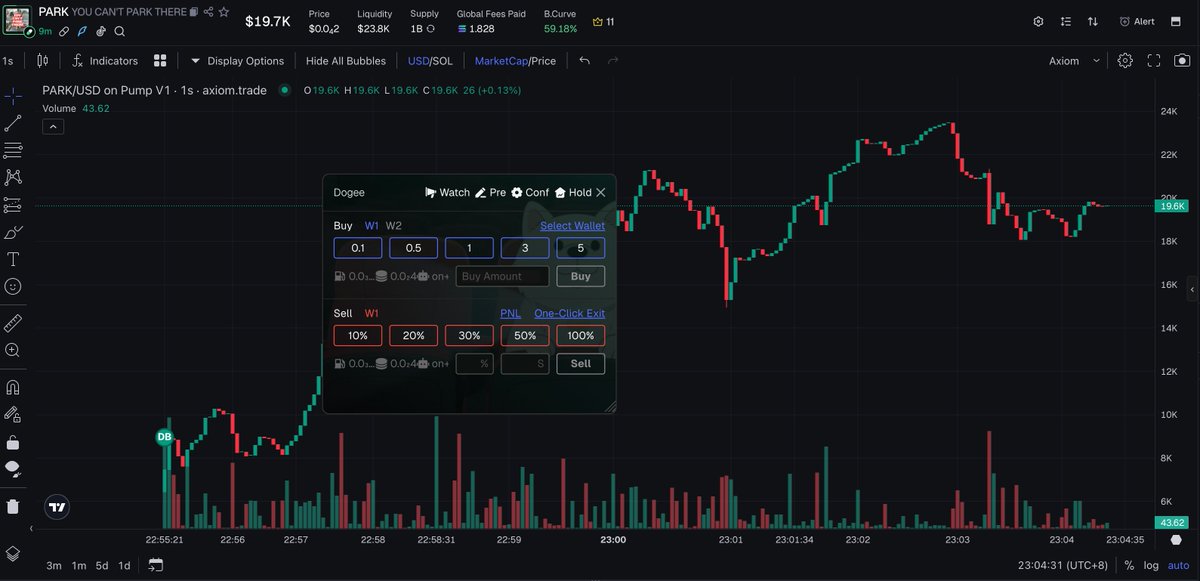The image size is (1200, 581).
Task: Click the 5 quick buy button
Action: (x=581, y=248)
